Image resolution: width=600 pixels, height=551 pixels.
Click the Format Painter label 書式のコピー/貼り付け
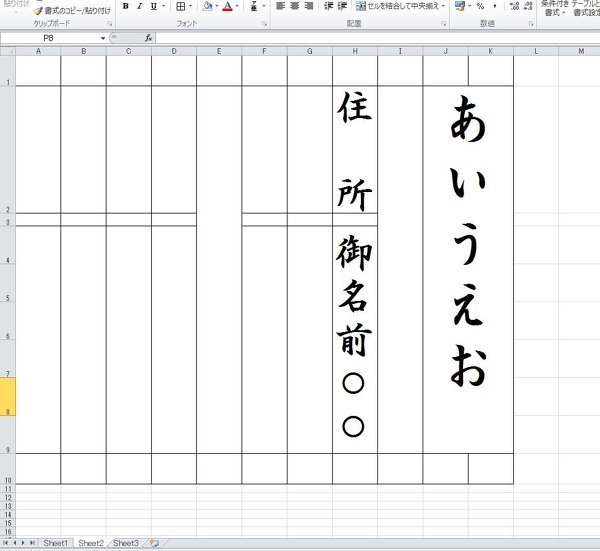coord(77,11)
